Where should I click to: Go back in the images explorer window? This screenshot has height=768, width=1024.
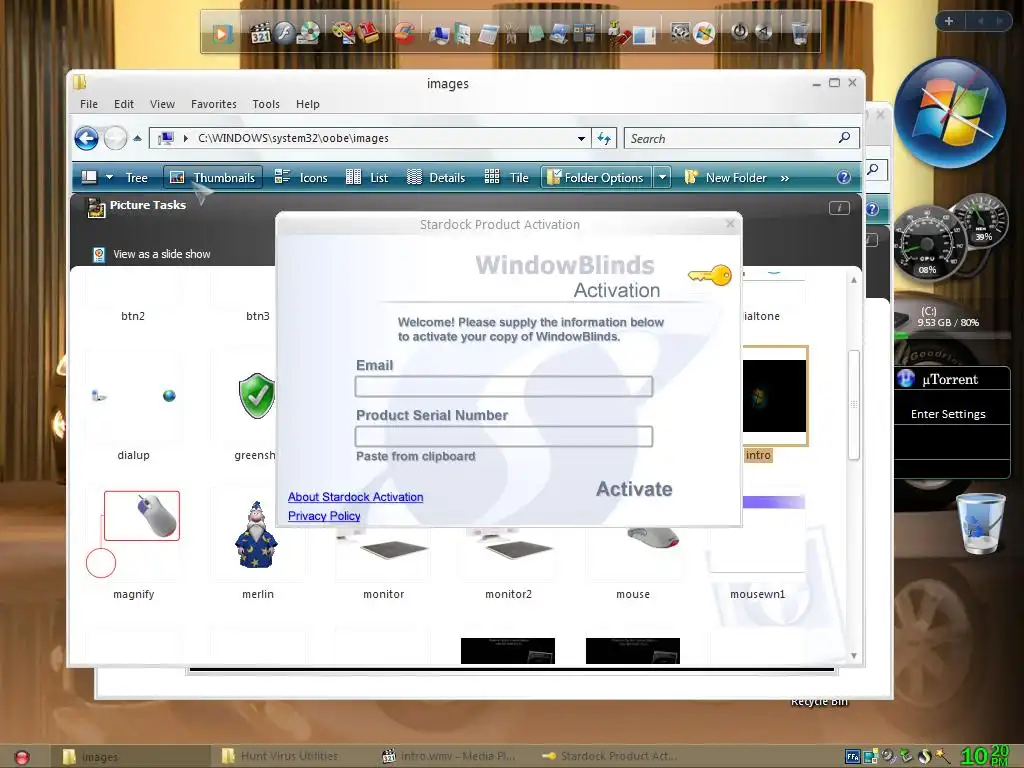86,138
